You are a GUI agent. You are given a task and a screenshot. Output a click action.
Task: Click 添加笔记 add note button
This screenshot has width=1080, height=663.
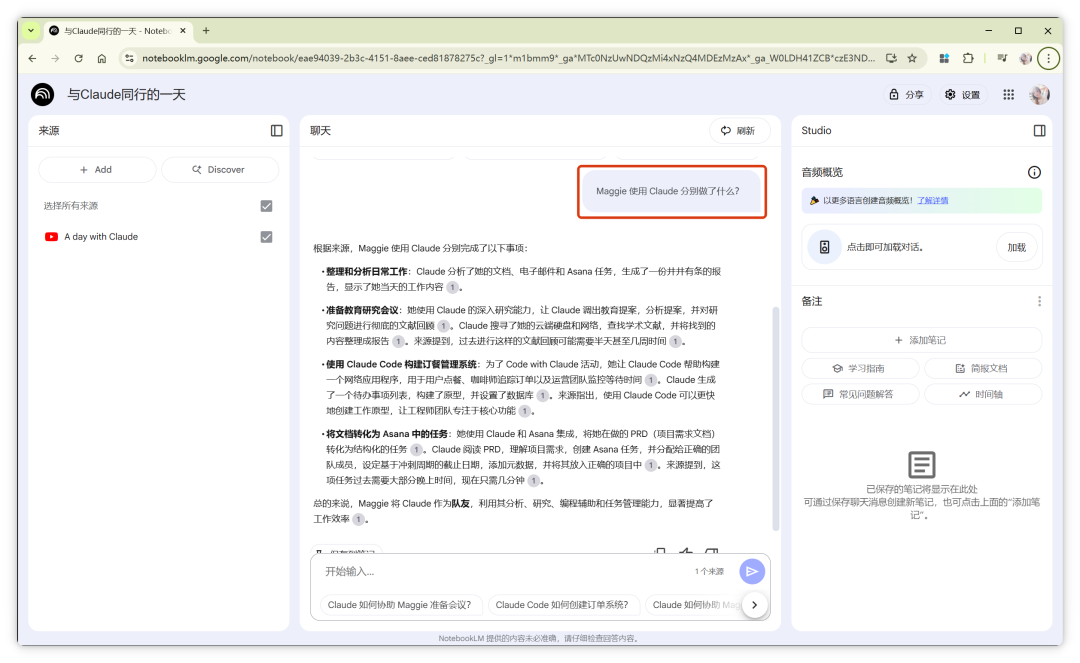pos(921,340)
